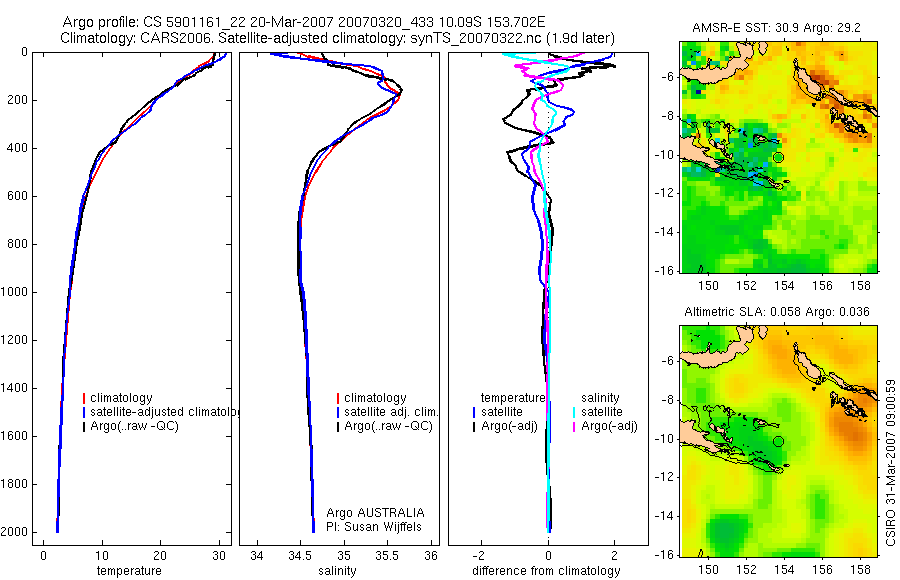
Task: Click the -16 latitude tick on SST map
Action: coord(665,270)
